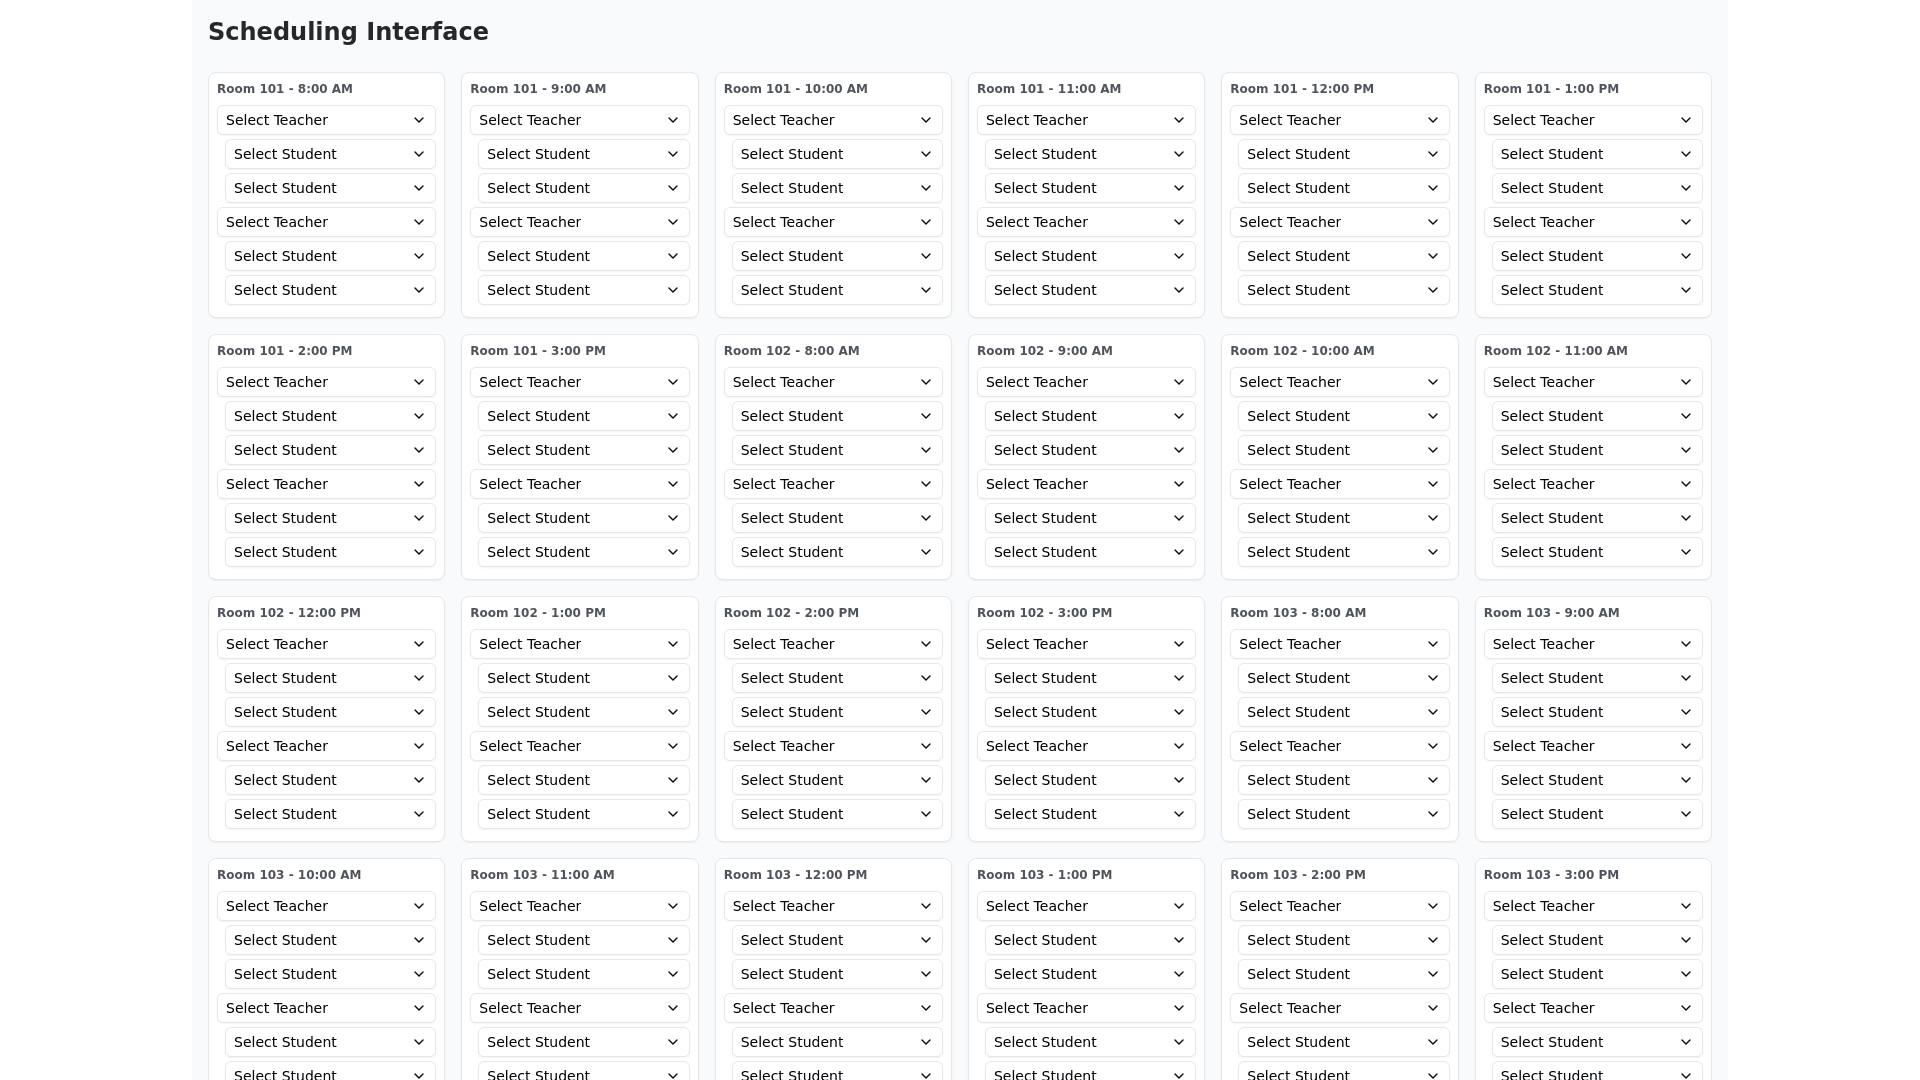Open second teacher dropdown in Room 101 3:00 PM
This screenshot has width=1920, height=1080.
tap(579, 484)
